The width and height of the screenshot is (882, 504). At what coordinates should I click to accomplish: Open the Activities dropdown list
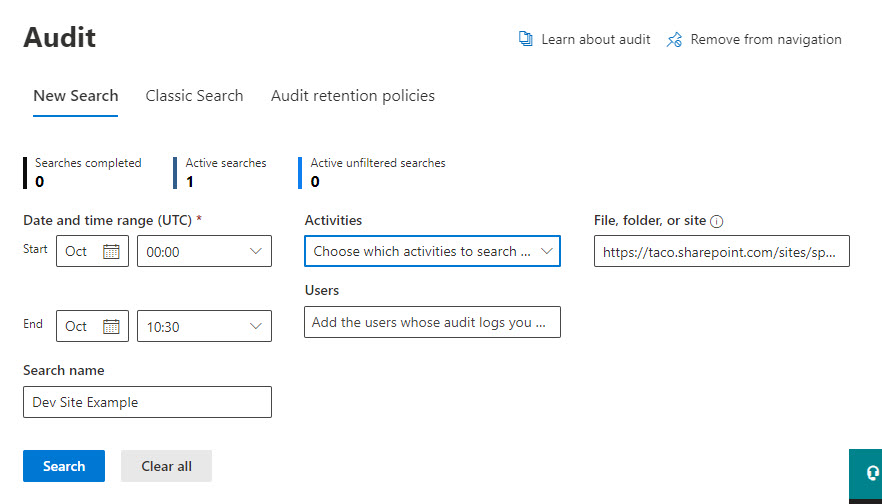tap(432, 251)
